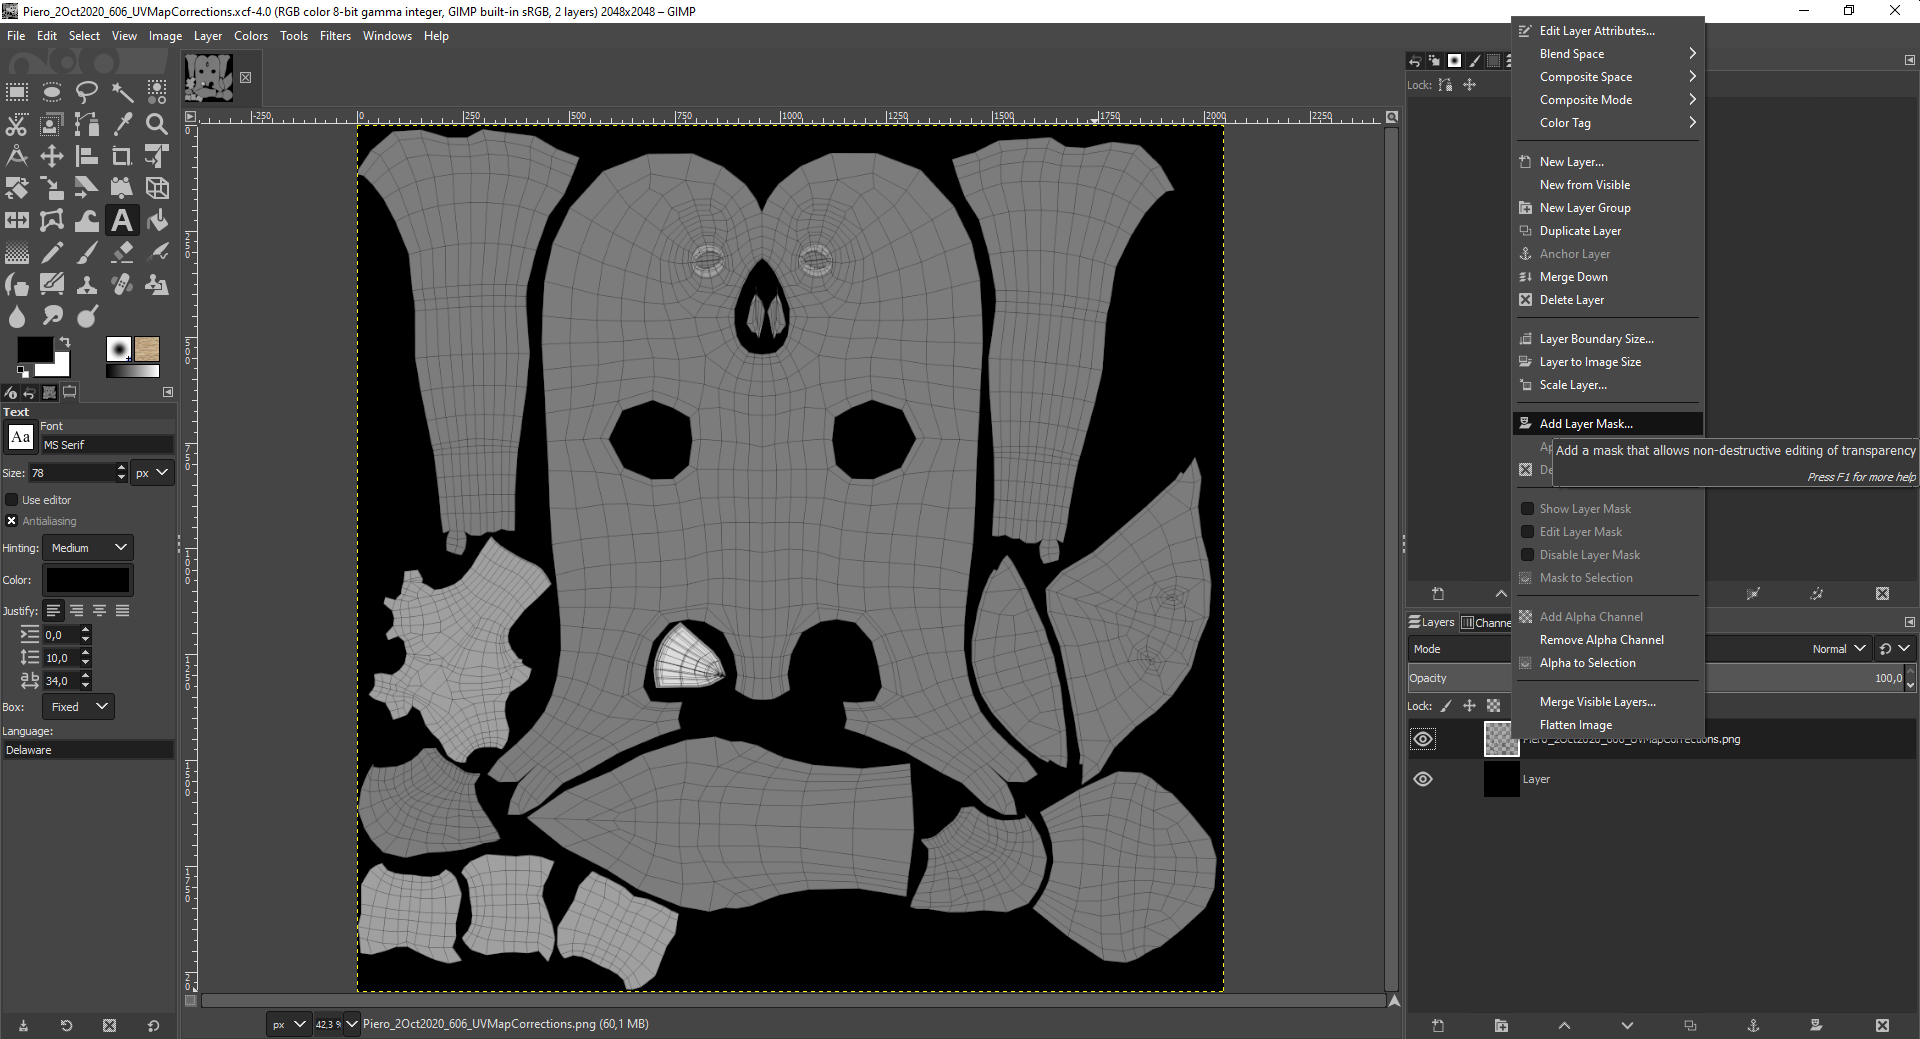Click the text Color swatch
The width and height of the screenshot is (1920, 1039).
click(88, 580)
